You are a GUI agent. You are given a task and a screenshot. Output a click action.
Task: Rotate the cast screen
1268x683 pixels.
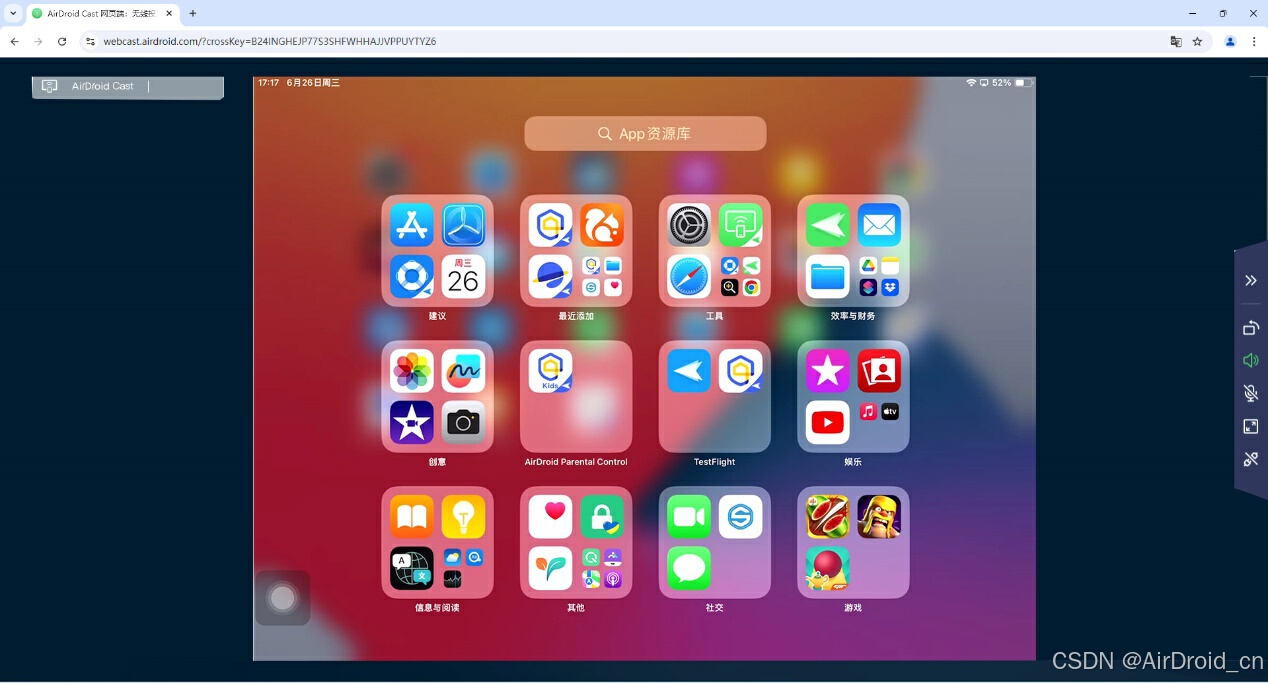pos(1250,327)
